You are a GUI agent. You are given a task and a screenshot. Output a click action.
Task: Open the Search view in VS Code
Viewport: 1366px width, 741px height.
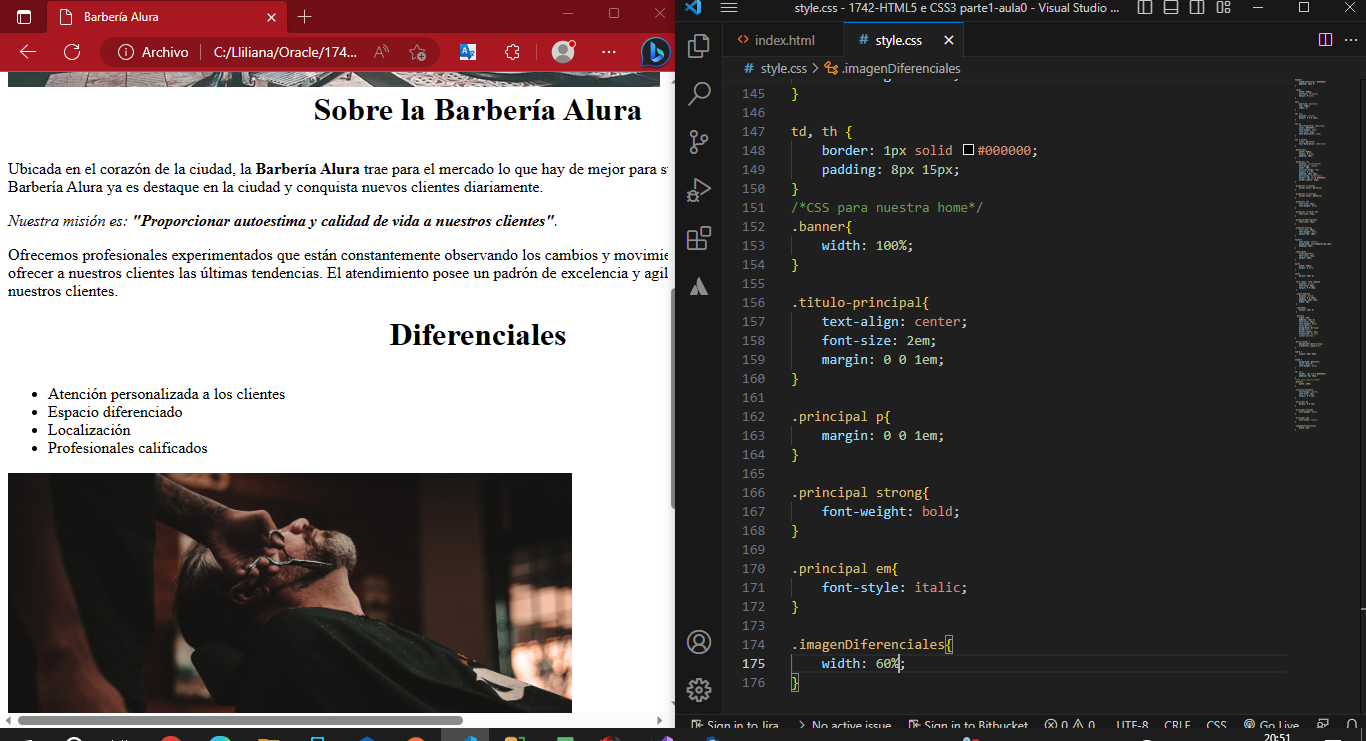[699, 94]
